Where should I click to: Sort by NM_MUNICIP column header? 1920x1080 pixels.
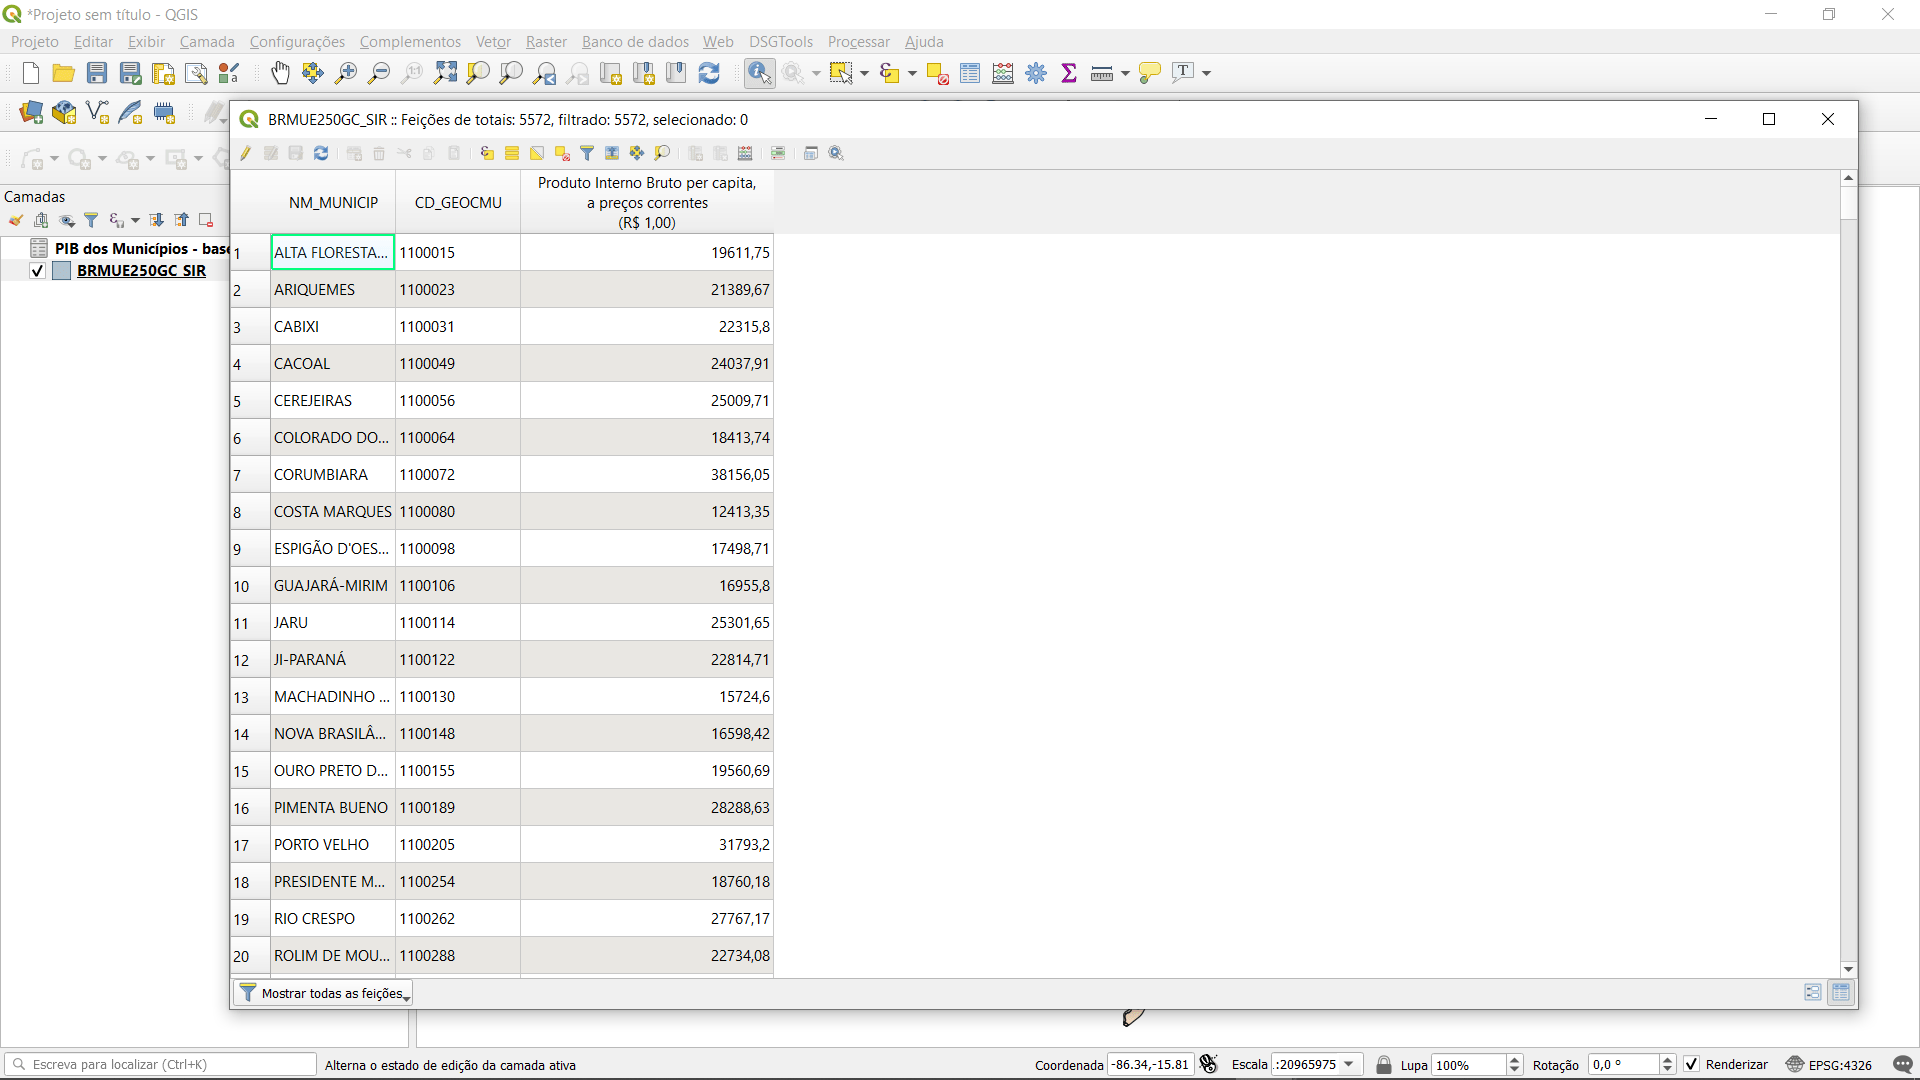333,203
